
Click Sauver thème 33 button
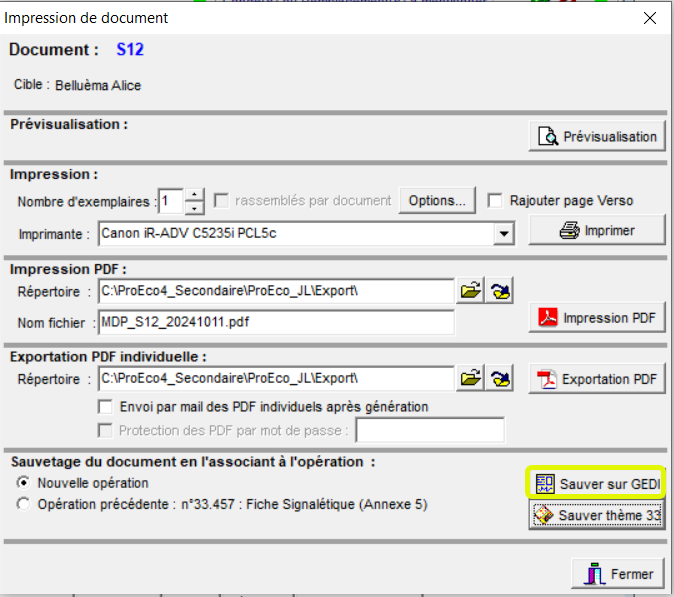click(597, 516)
